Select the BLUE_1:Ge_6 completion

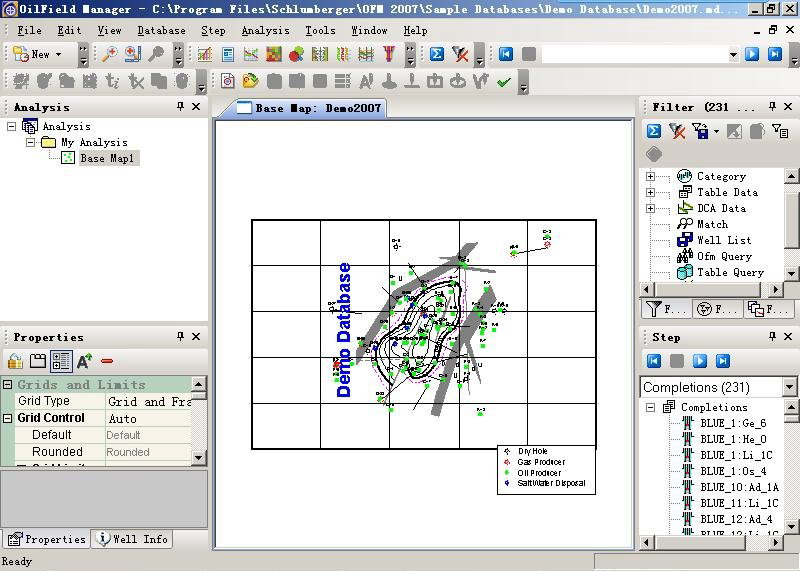point(733,423)
